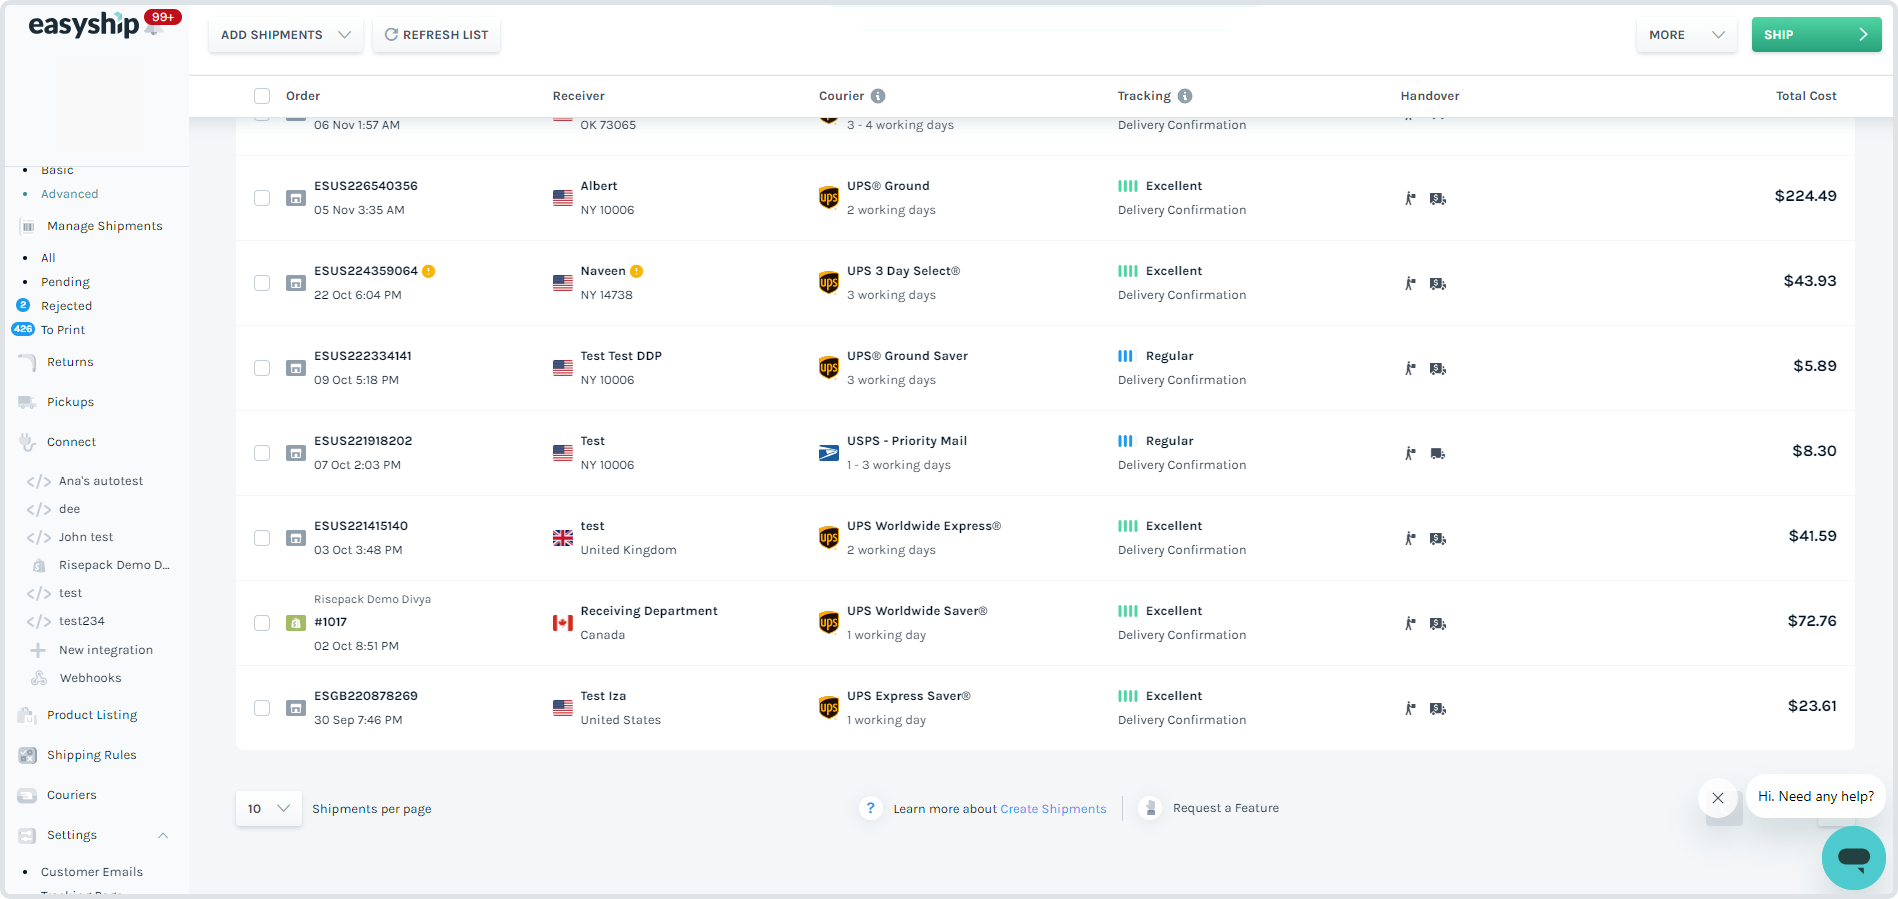Open the Connect section in the sidebar

71,442
